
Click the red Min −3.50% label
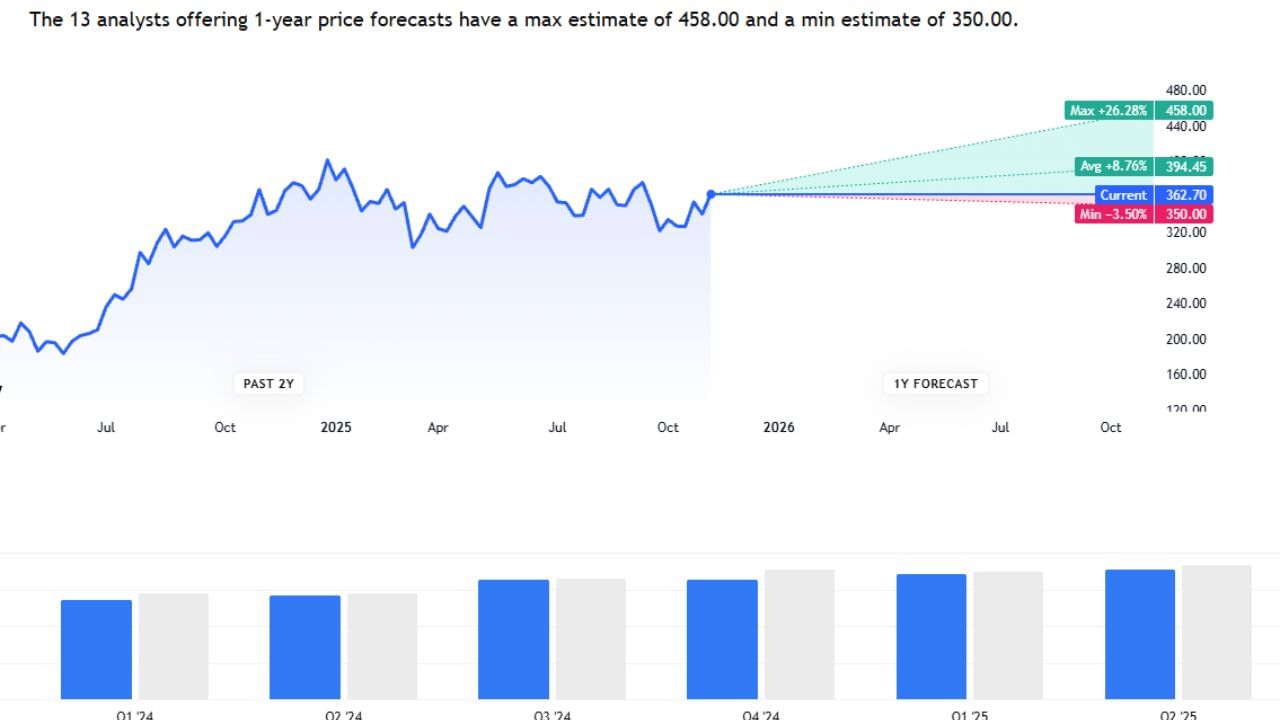[1114, 214]
